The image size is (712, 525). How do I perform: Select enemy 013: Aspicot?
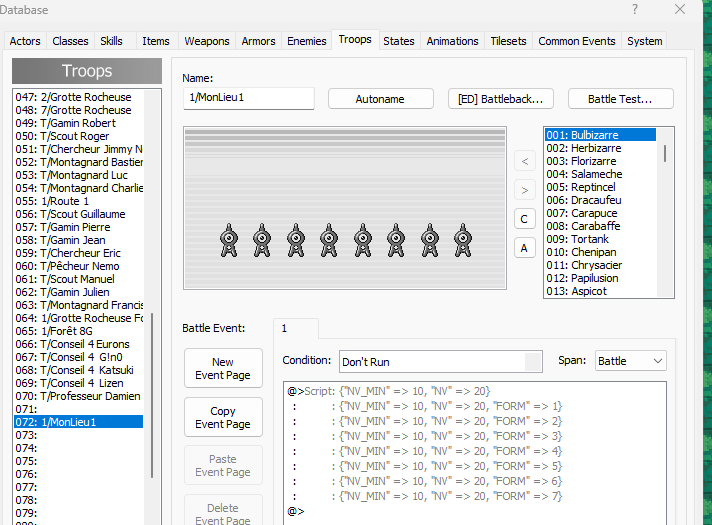[x=600, y=292]
